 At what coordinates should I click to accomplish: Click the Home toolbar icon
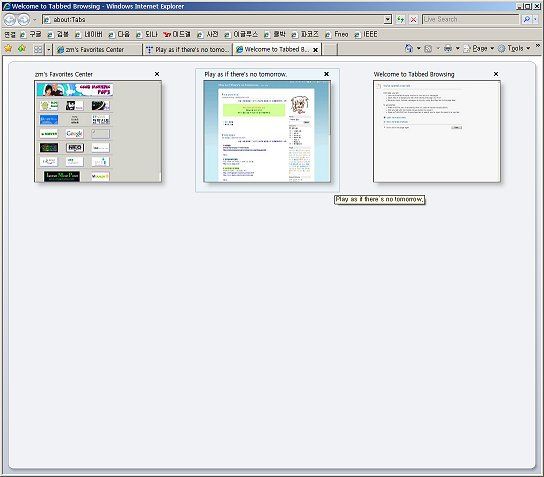tap(409, 49)
